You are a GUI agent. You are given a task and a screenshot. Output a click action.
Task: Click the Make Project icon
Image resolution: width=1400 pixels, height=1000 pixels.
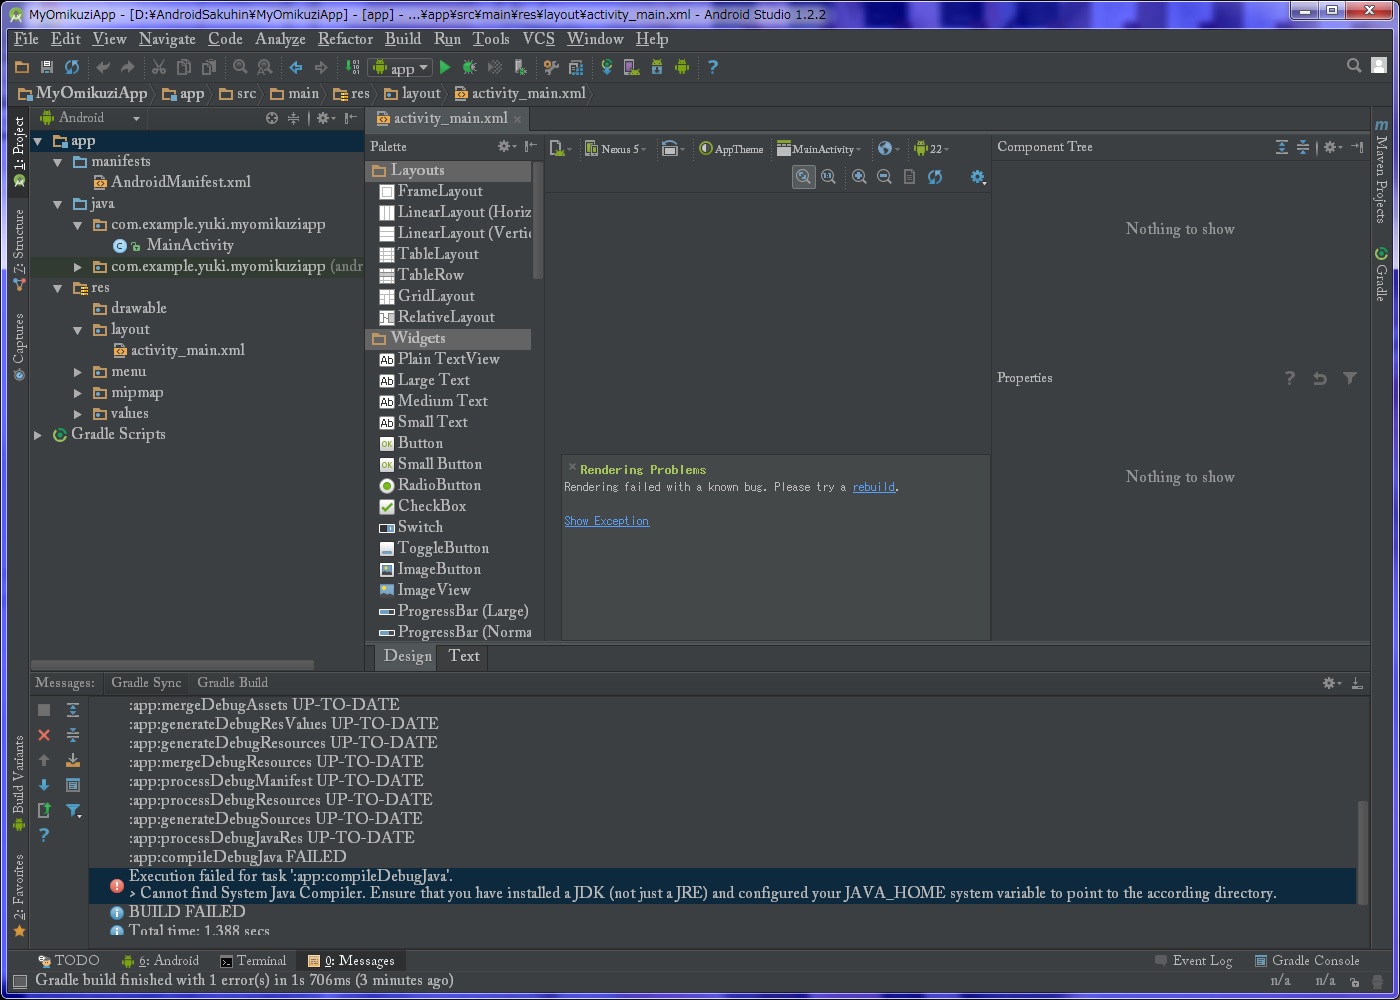pyautogui.click(x=353, y=67)
